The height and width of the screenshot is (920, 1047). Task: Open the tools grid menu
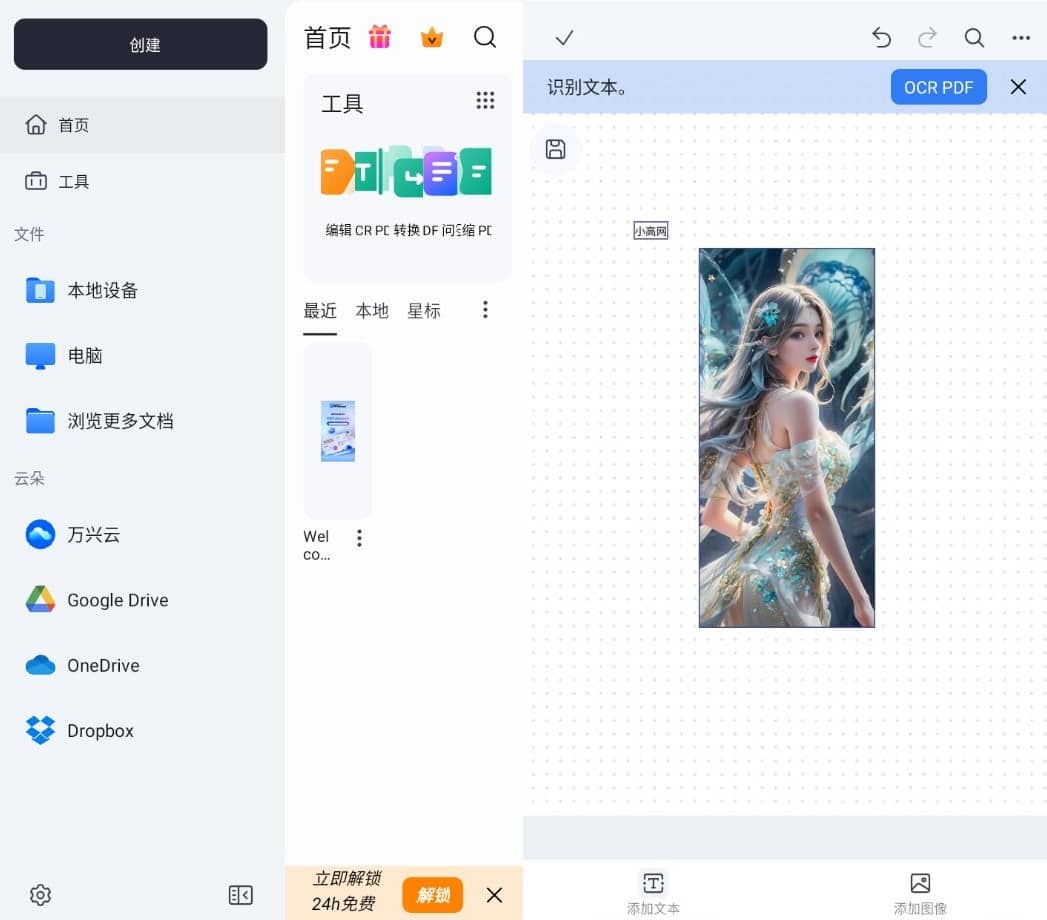[x=485, y=100]
